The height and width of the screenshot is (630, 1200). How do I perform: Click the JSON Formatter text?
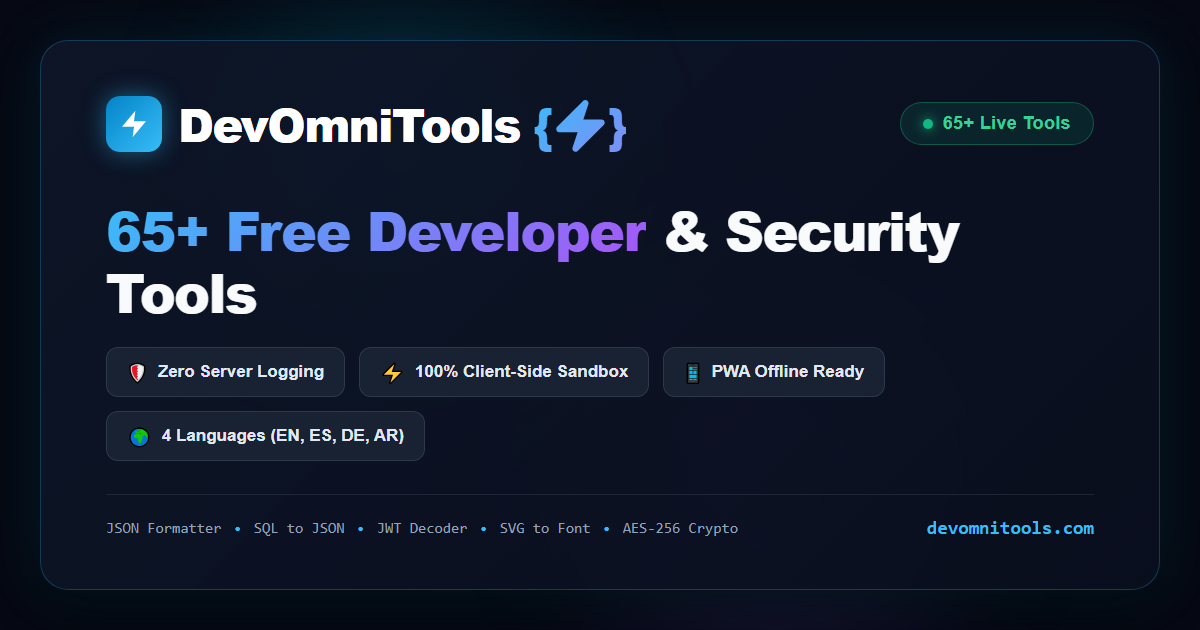[164, 528]
